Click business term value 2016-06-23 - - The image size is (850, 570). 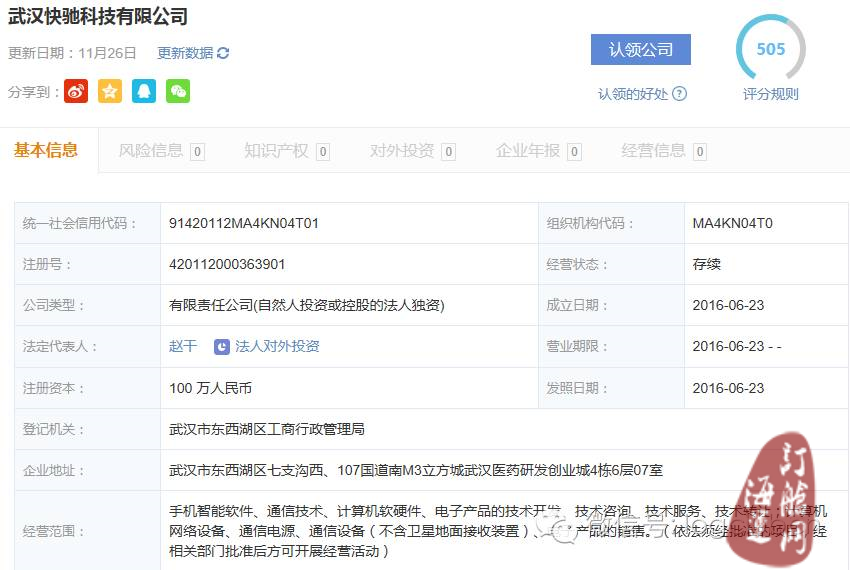[x=737, y=346]
